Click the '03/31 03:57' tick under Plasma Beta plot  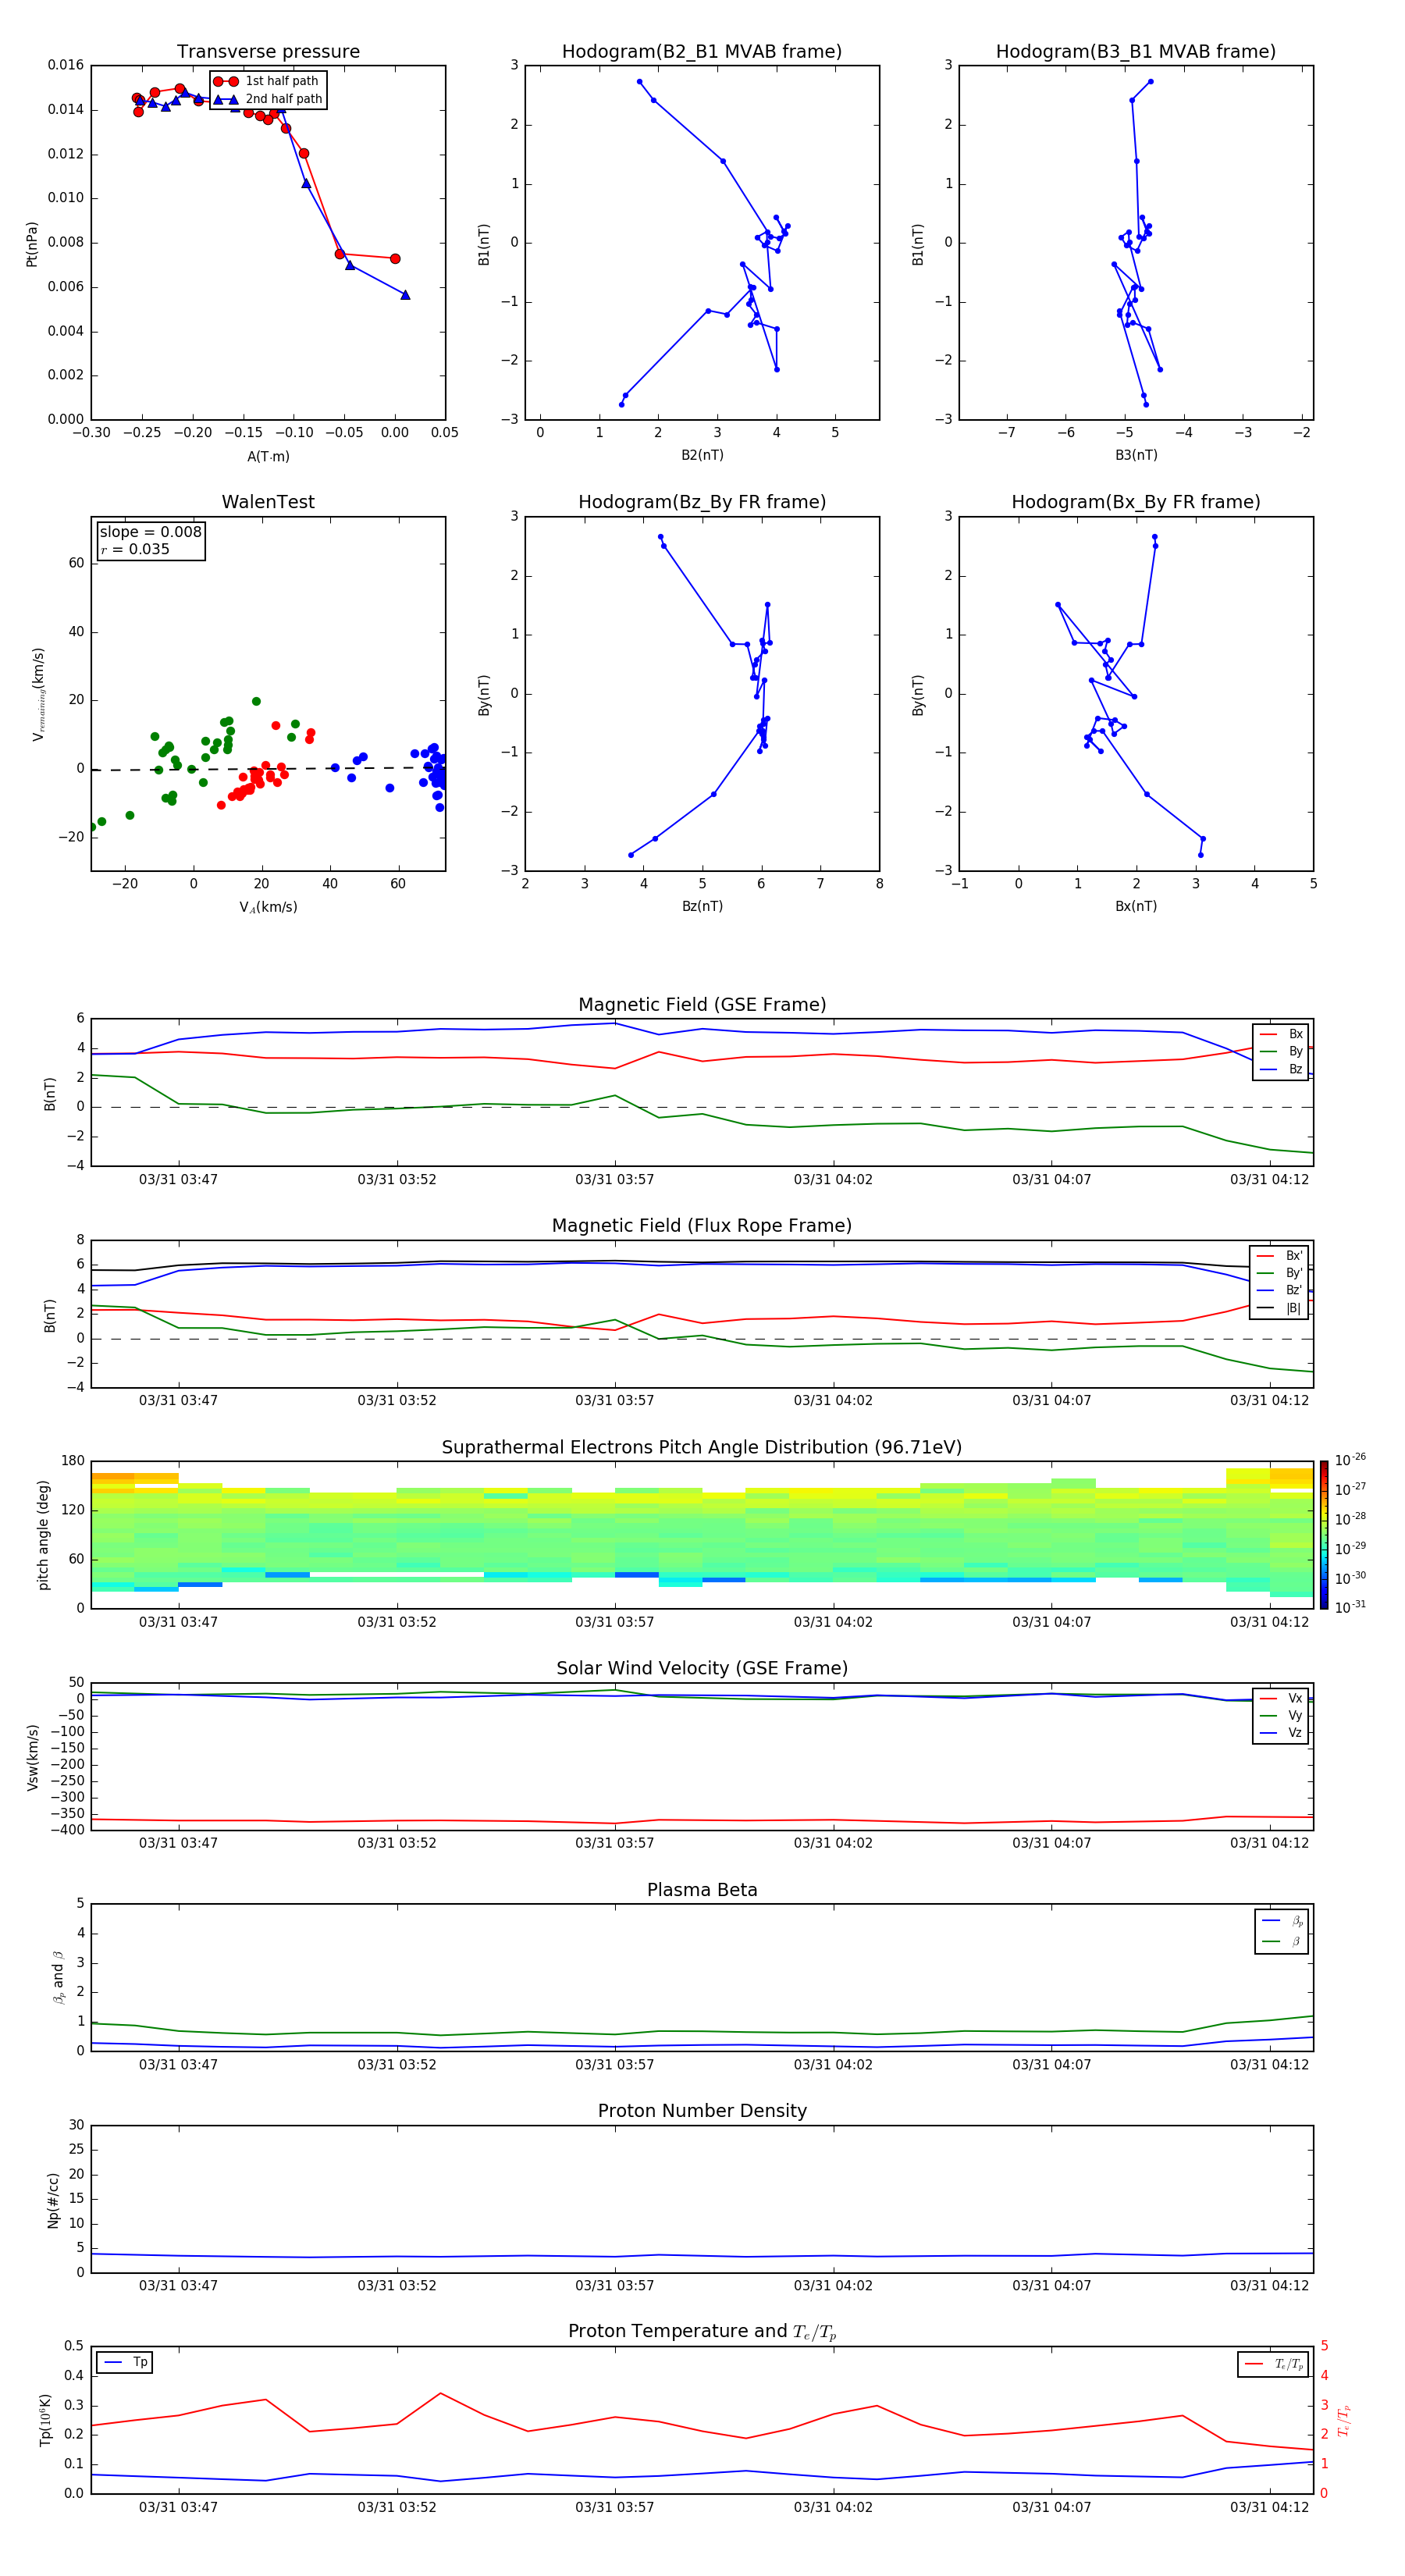point(614,2064)
